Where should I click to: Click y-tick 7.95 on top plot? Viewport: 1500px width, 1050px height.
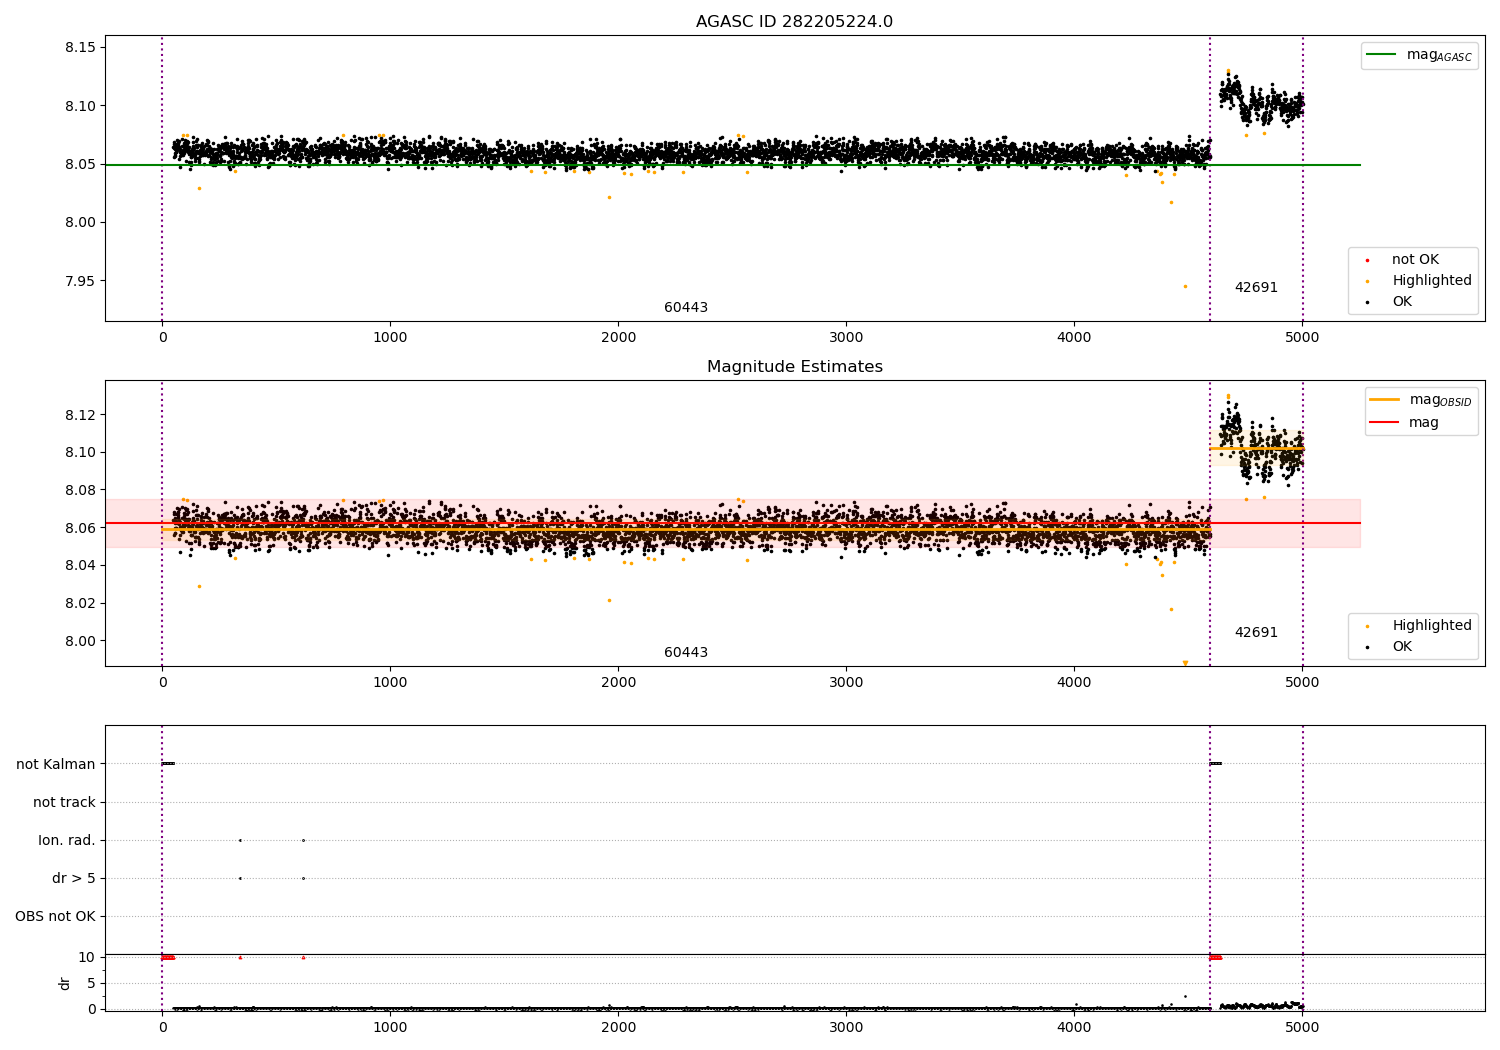[79, 281]
